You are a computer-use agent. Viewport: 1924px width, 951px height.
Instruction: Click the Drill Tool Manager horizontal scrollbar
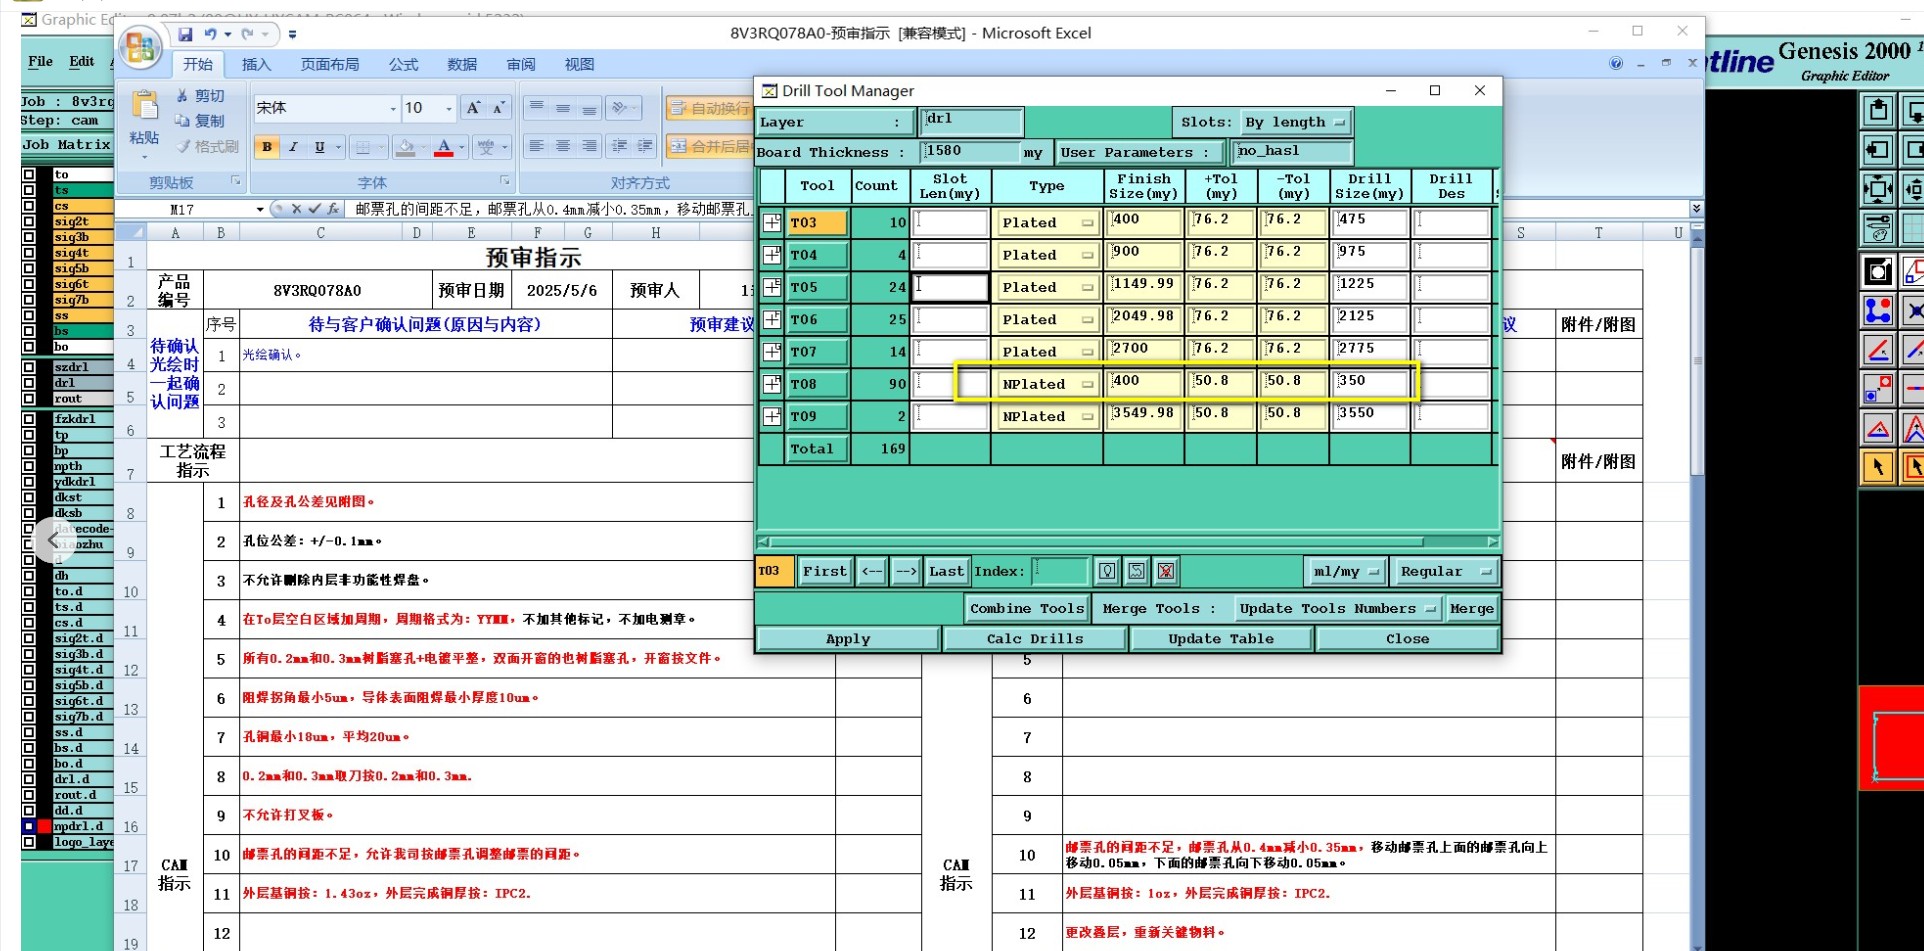point(1127,542)
